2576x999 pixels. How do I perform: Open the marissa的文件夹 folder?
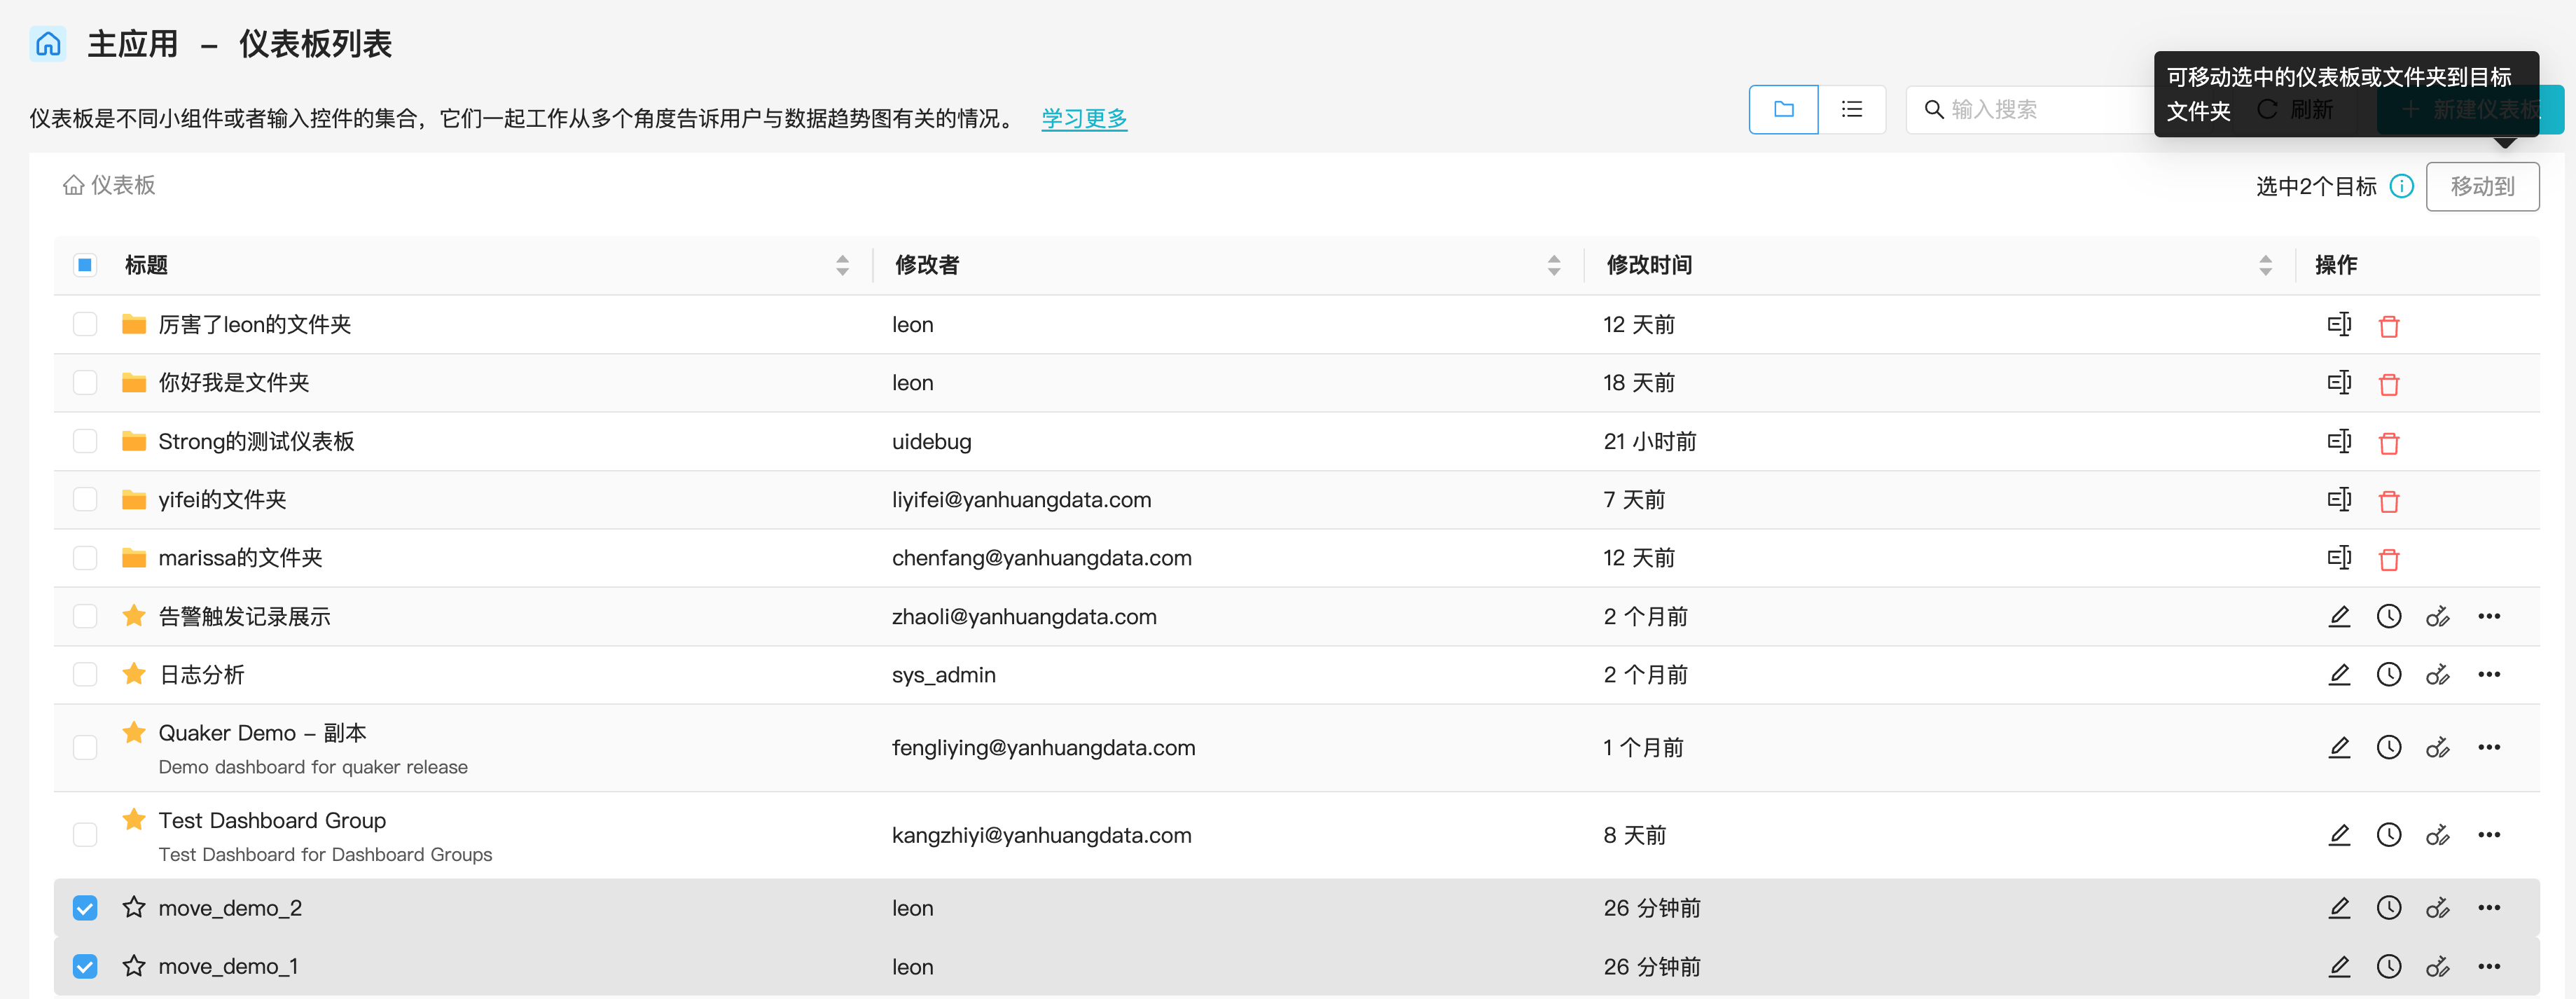click(x=240, y=557)
